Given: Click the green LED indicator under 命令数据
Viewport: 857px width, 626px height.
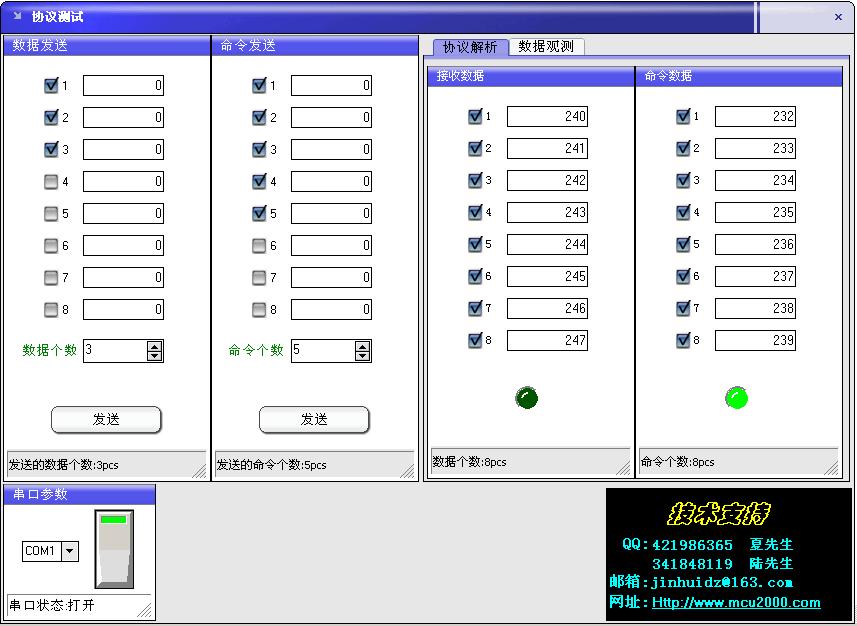Looking at the screenshot, I should pos(736,397).
